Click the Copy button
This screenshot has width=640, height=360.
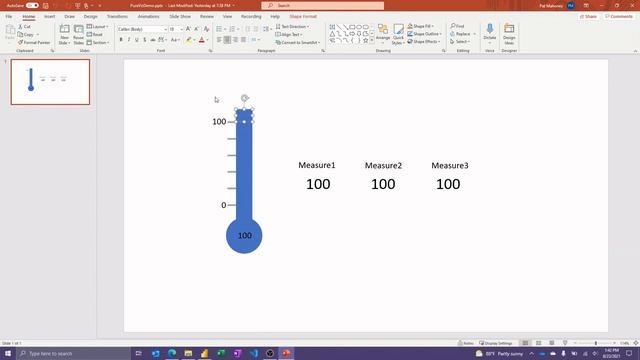pyautogui.click(x=26, y=35)
